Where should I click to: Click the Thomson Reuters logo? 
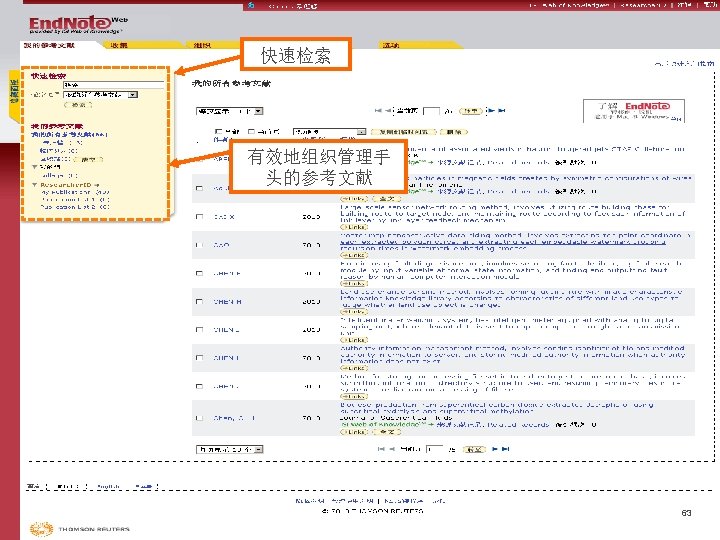[79, 529]
